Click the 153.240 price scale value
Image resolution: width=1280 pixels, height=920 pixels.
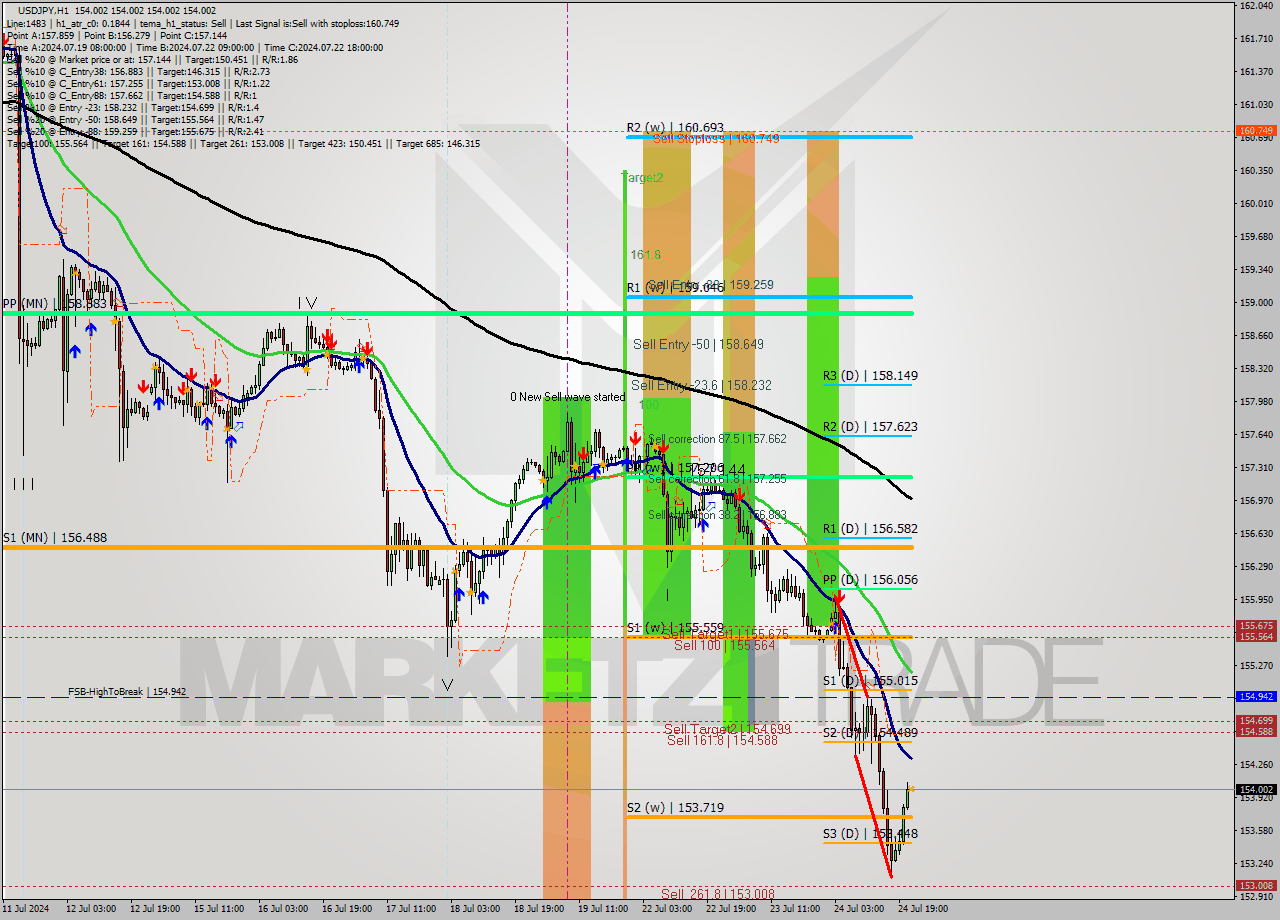(1255, 864)
